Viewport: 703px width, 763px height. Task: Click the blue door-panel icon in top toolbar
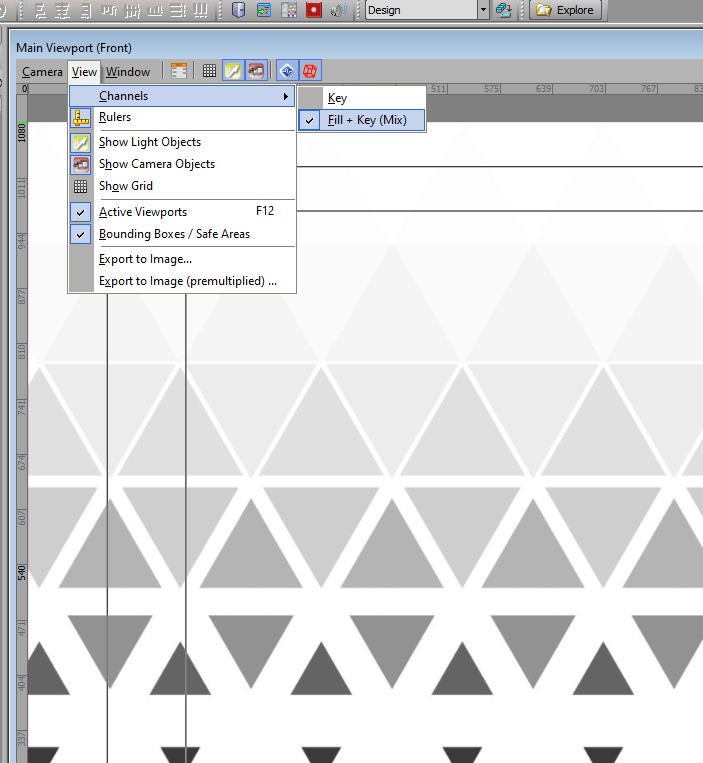click(238, 10)
